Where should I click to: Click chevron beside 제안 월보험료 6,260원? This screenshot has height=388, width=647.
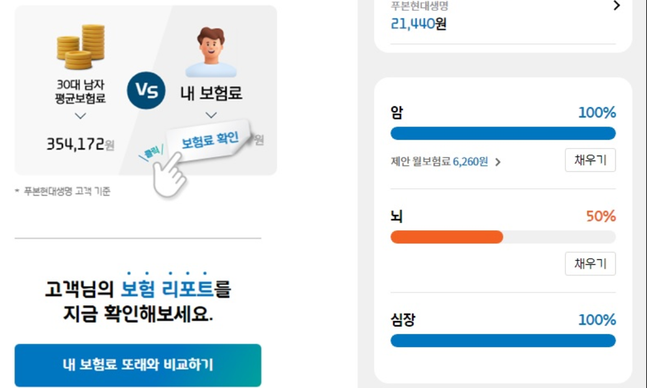(498, 162)
